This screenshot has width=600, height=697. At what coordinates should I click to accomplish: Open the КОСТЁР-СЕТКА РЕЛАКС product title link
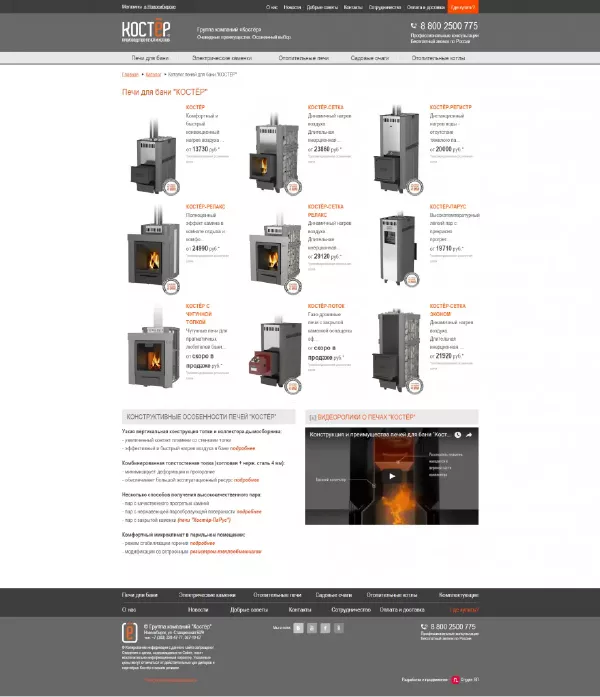point(325,211)
